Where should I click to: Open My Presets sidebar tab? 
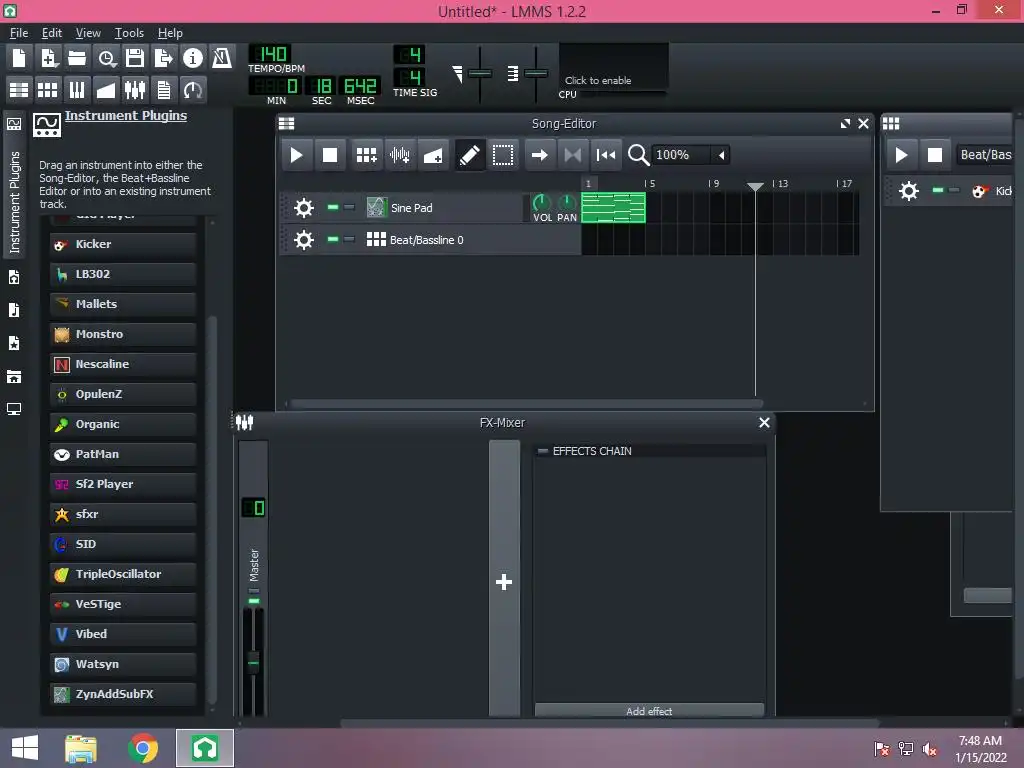point(14,344)
